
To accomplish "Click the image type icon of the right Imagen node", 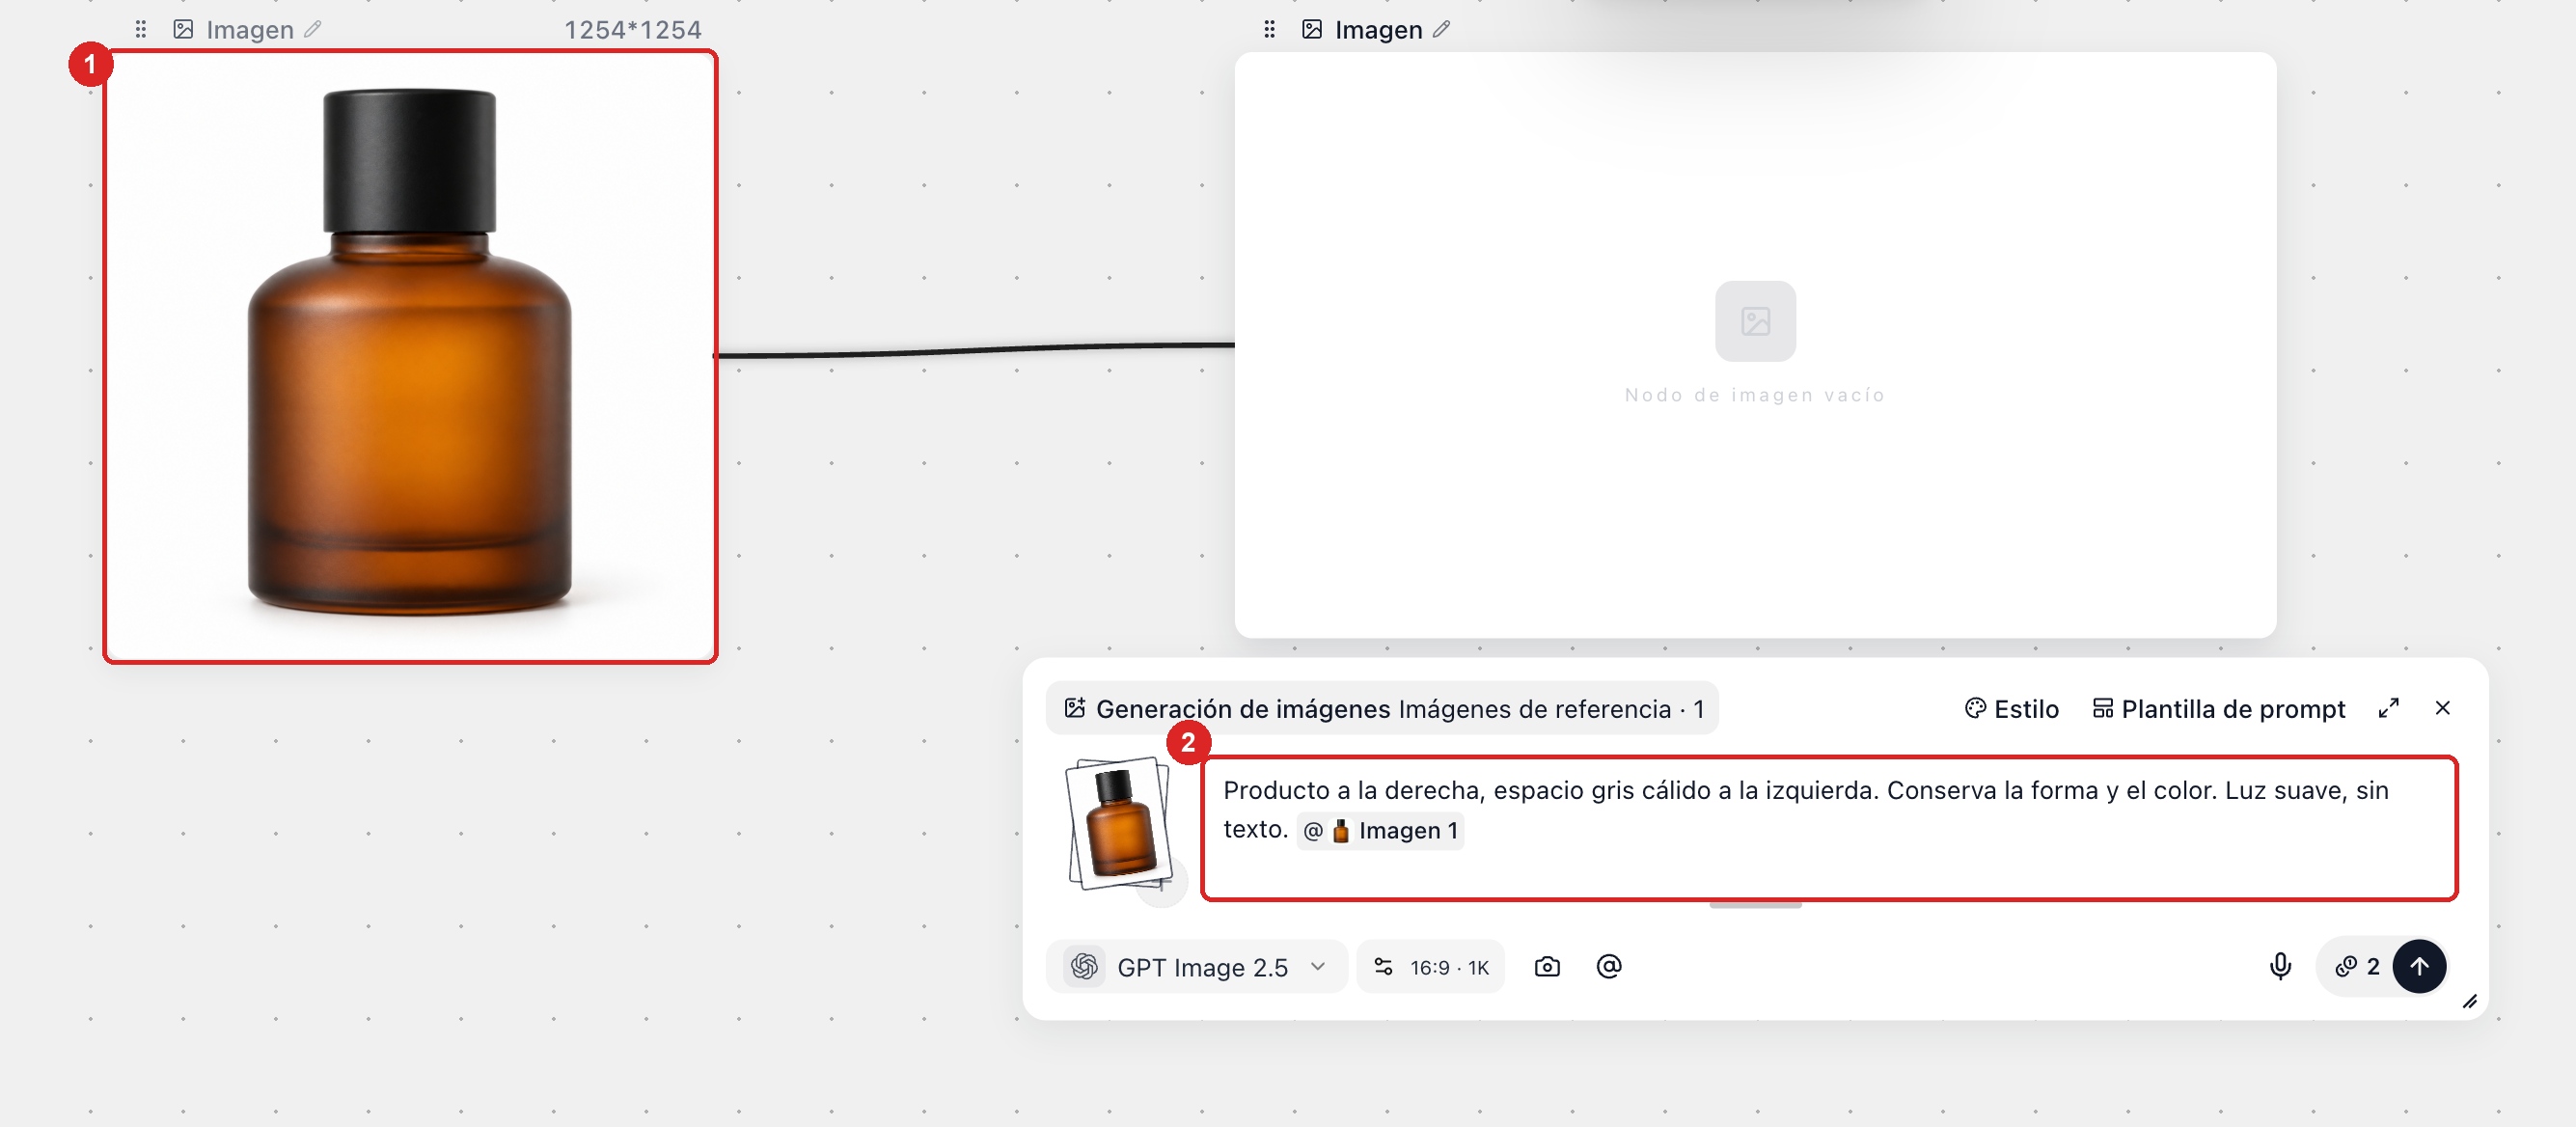I will click(1312, 29).
